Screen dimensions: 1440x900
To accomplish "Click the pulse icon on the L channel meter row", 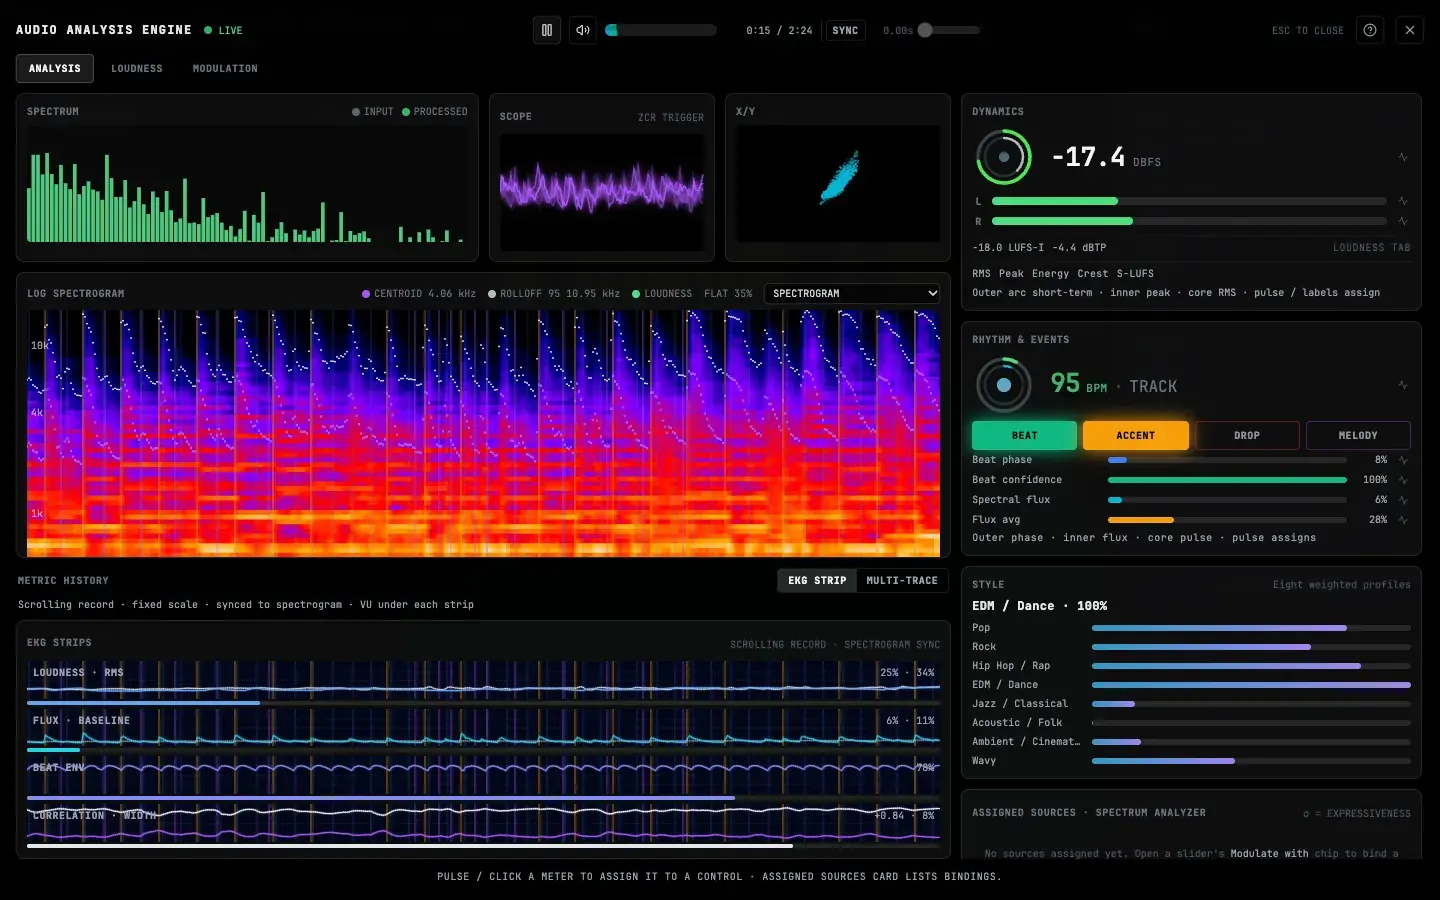I will click(x=1403, y=201).
